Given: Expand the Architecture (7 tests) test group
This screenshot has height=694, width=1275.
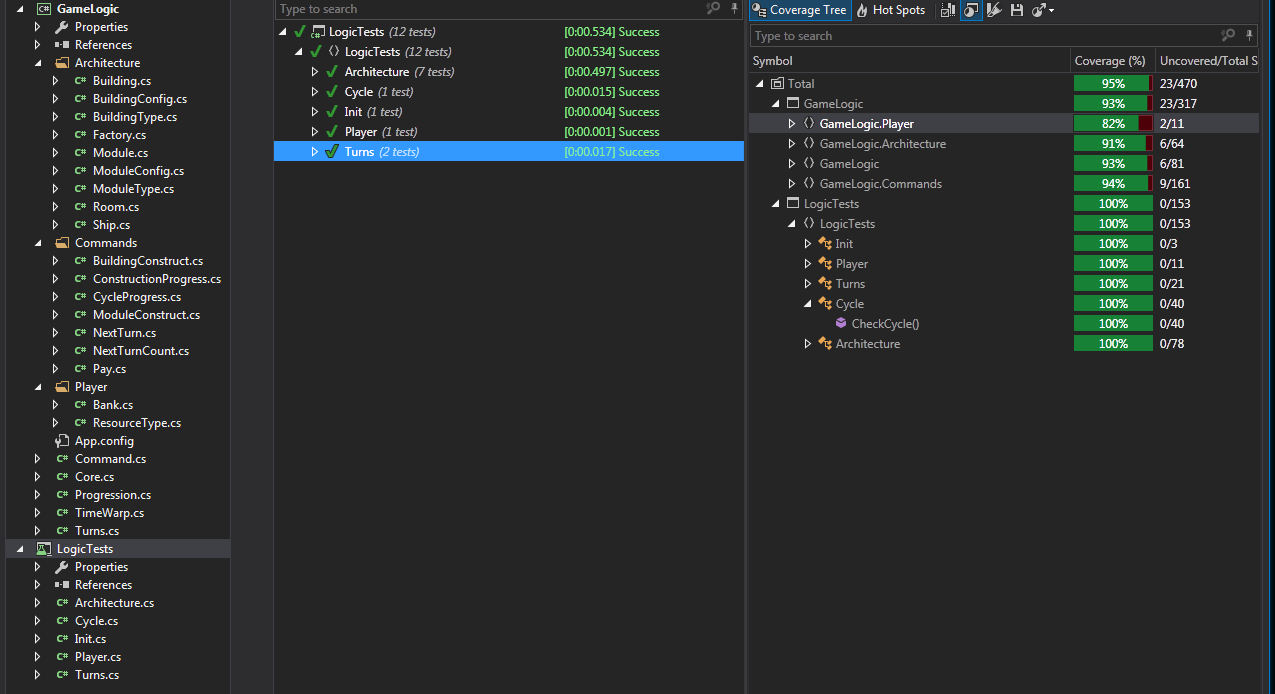Looking at the screenshot, I should (315, 72).
